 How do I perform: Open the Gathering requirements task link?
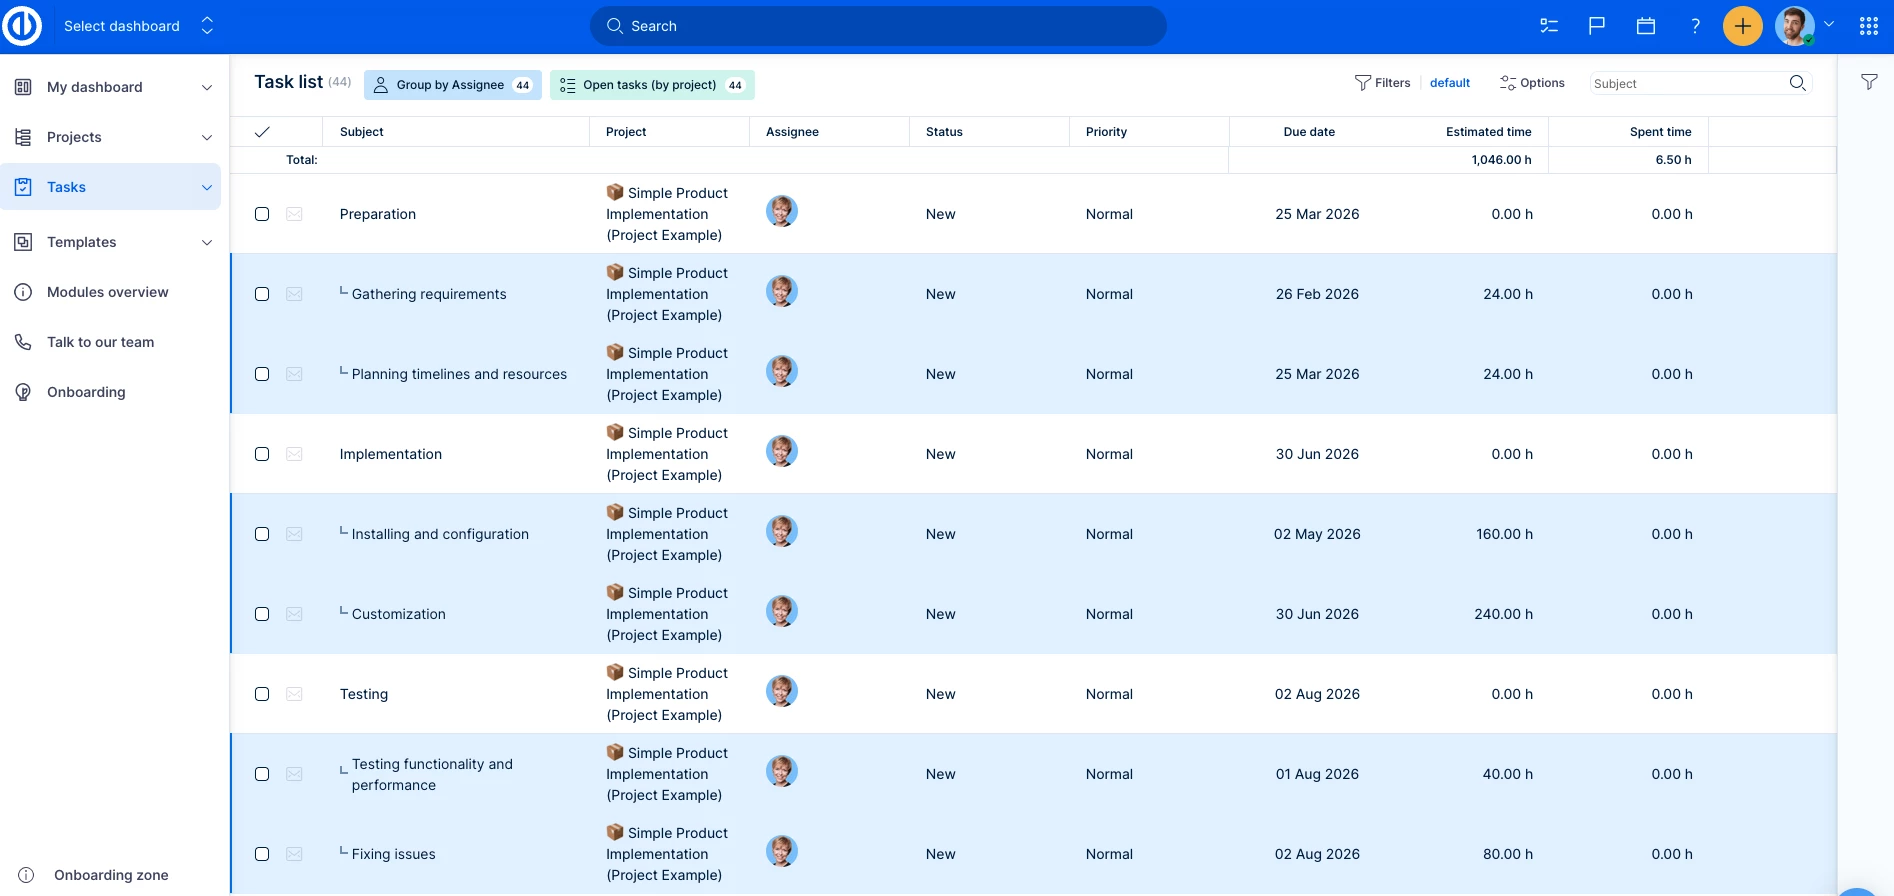point(429,294)
